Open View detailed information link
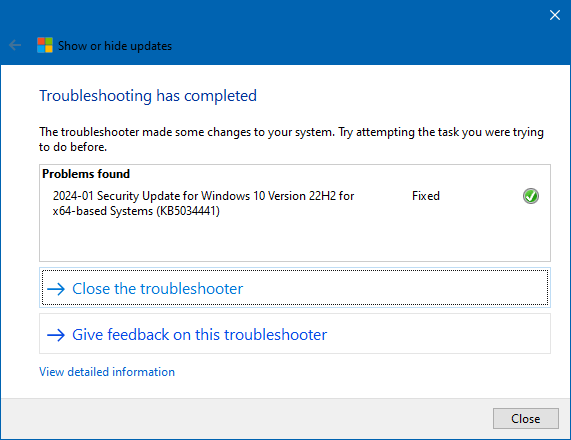Image resolution: width=571 pixels, height=440 pixels. tap(107, 372)
